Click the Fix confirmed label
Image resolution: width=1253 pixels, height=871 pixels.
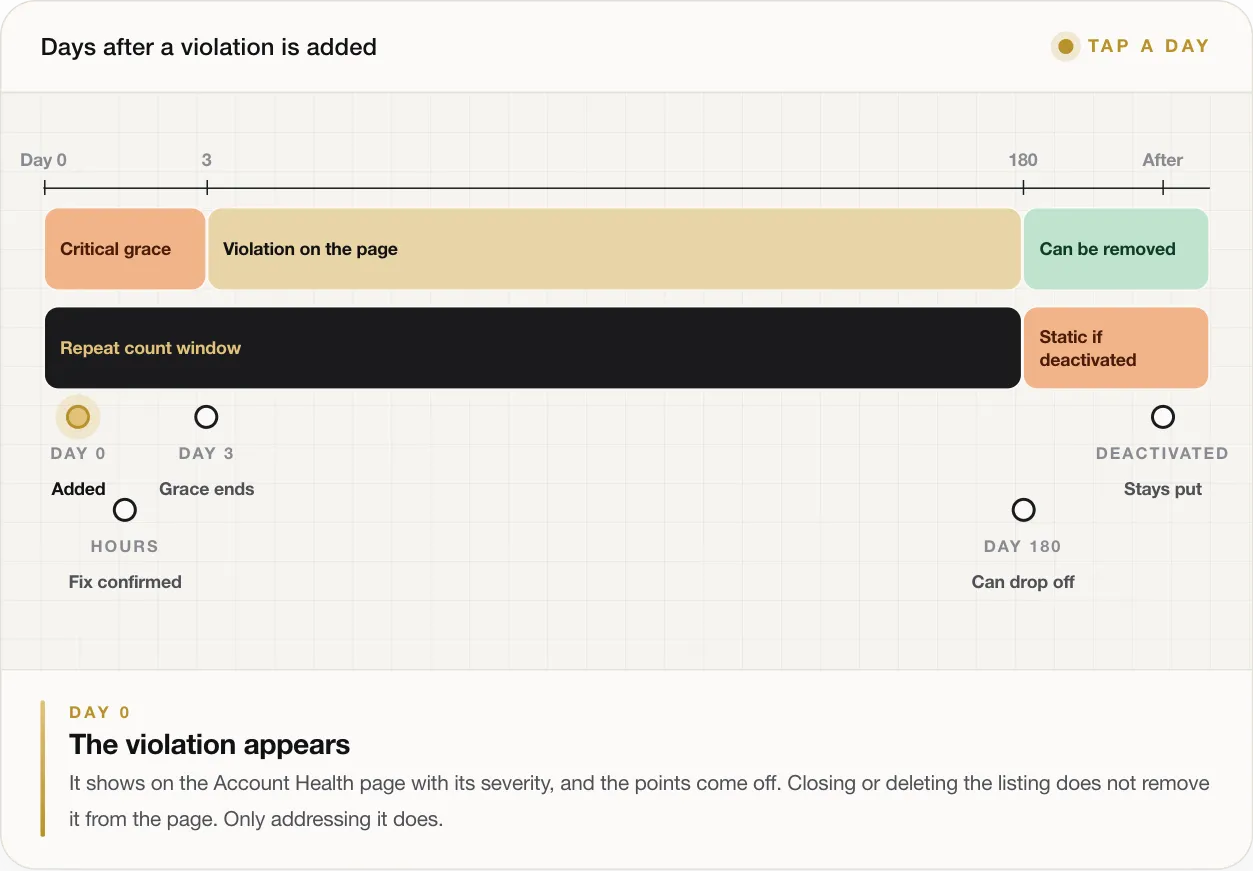(125, 582)
